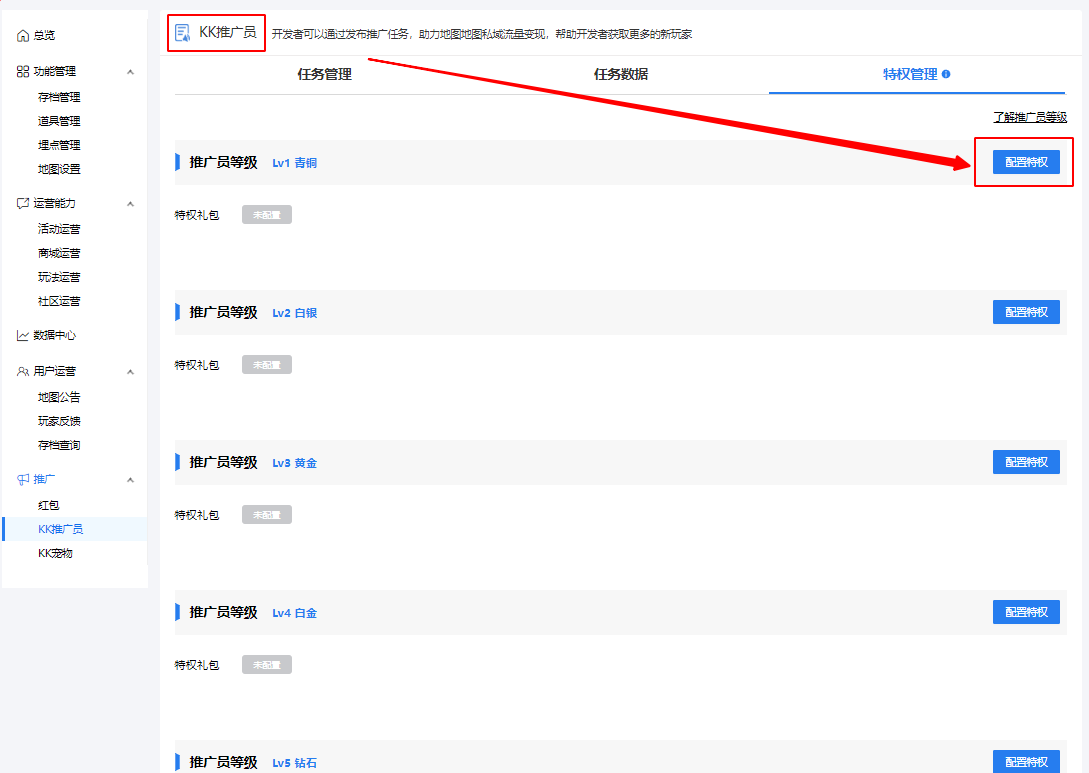Open 存档管理 in the sidebar
The image size is (1089, 773).
click(59, 97)
